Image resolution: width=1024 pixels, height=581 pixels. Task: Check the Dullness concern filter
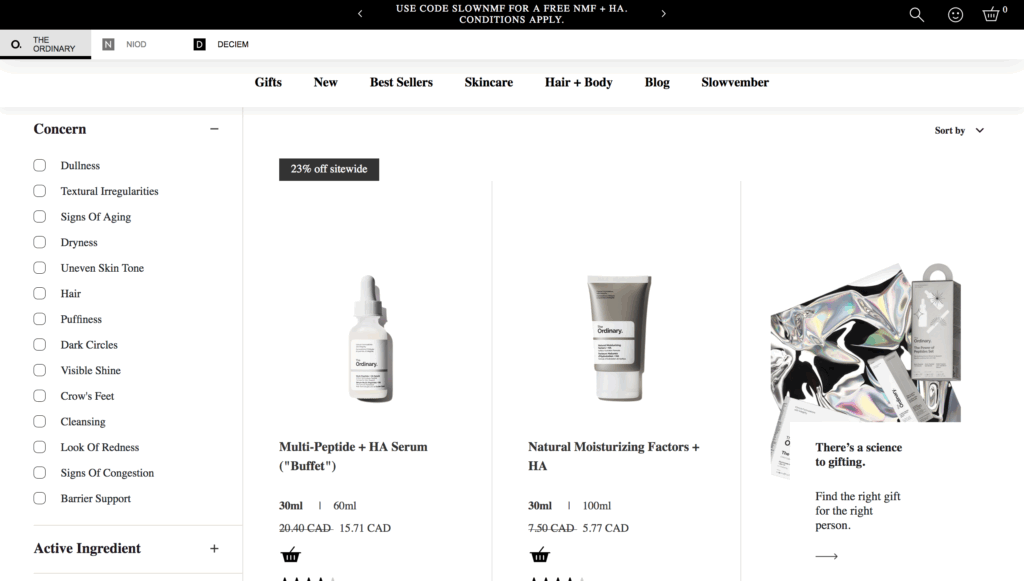(x=40, y=165)
